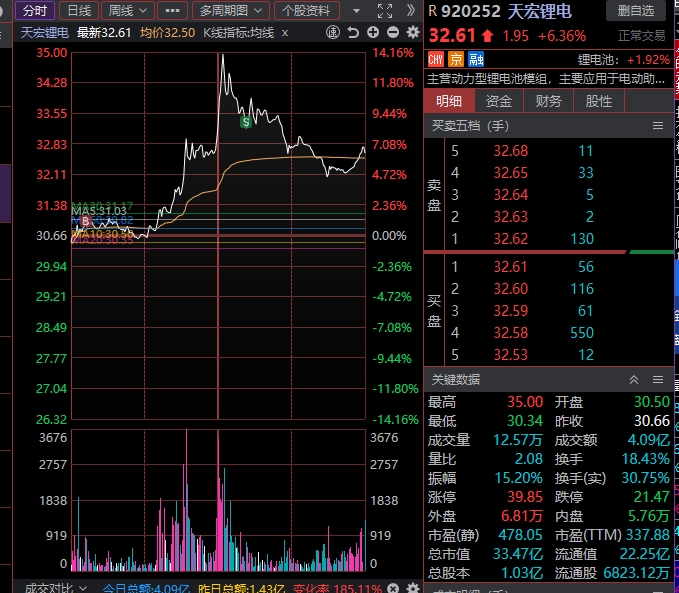Click buy level 4 price 32.58
The width and height of the screenshot is (679, 593).
[x=511, y=333]
